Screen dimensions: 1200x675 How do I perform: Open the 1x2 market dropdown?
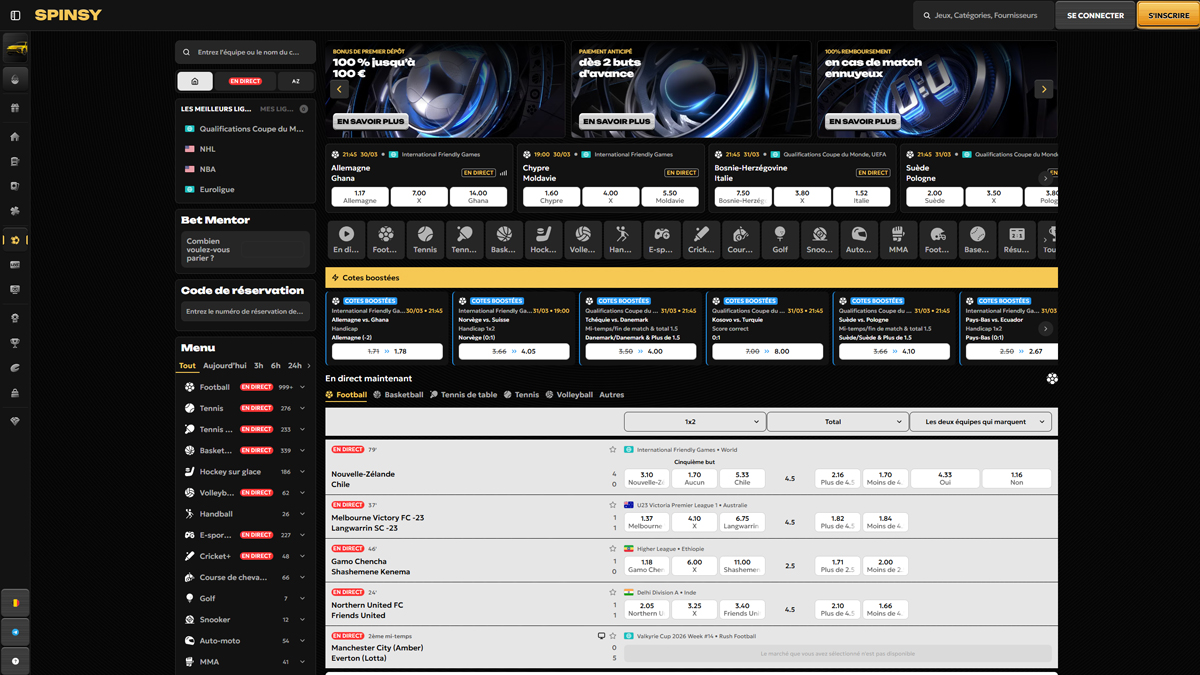tap(694, 422)
